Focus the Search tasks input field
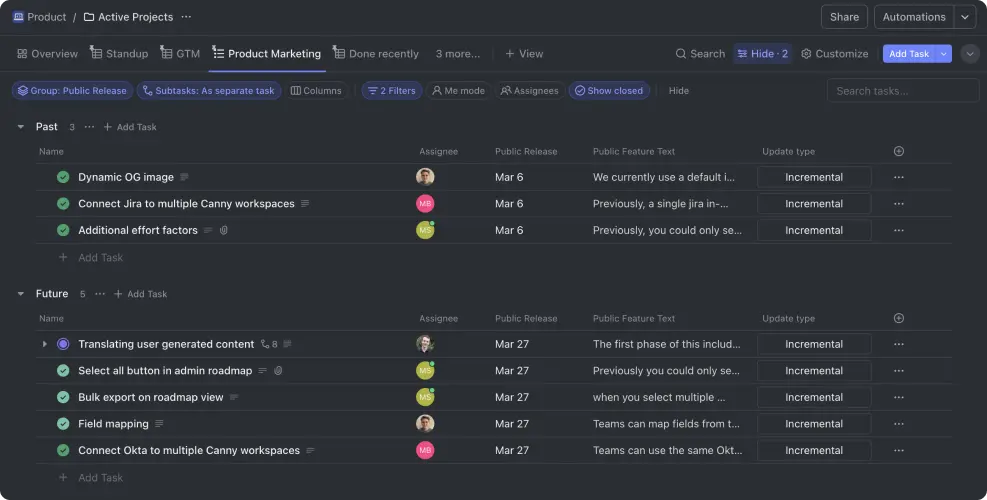The image size is (987, 500). point(903,91)
